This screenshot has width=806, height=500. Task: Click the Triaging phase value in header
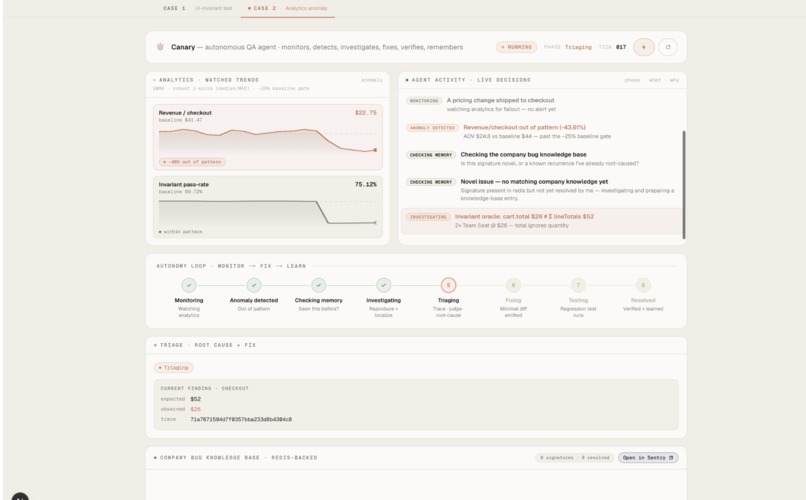(578, 47)
